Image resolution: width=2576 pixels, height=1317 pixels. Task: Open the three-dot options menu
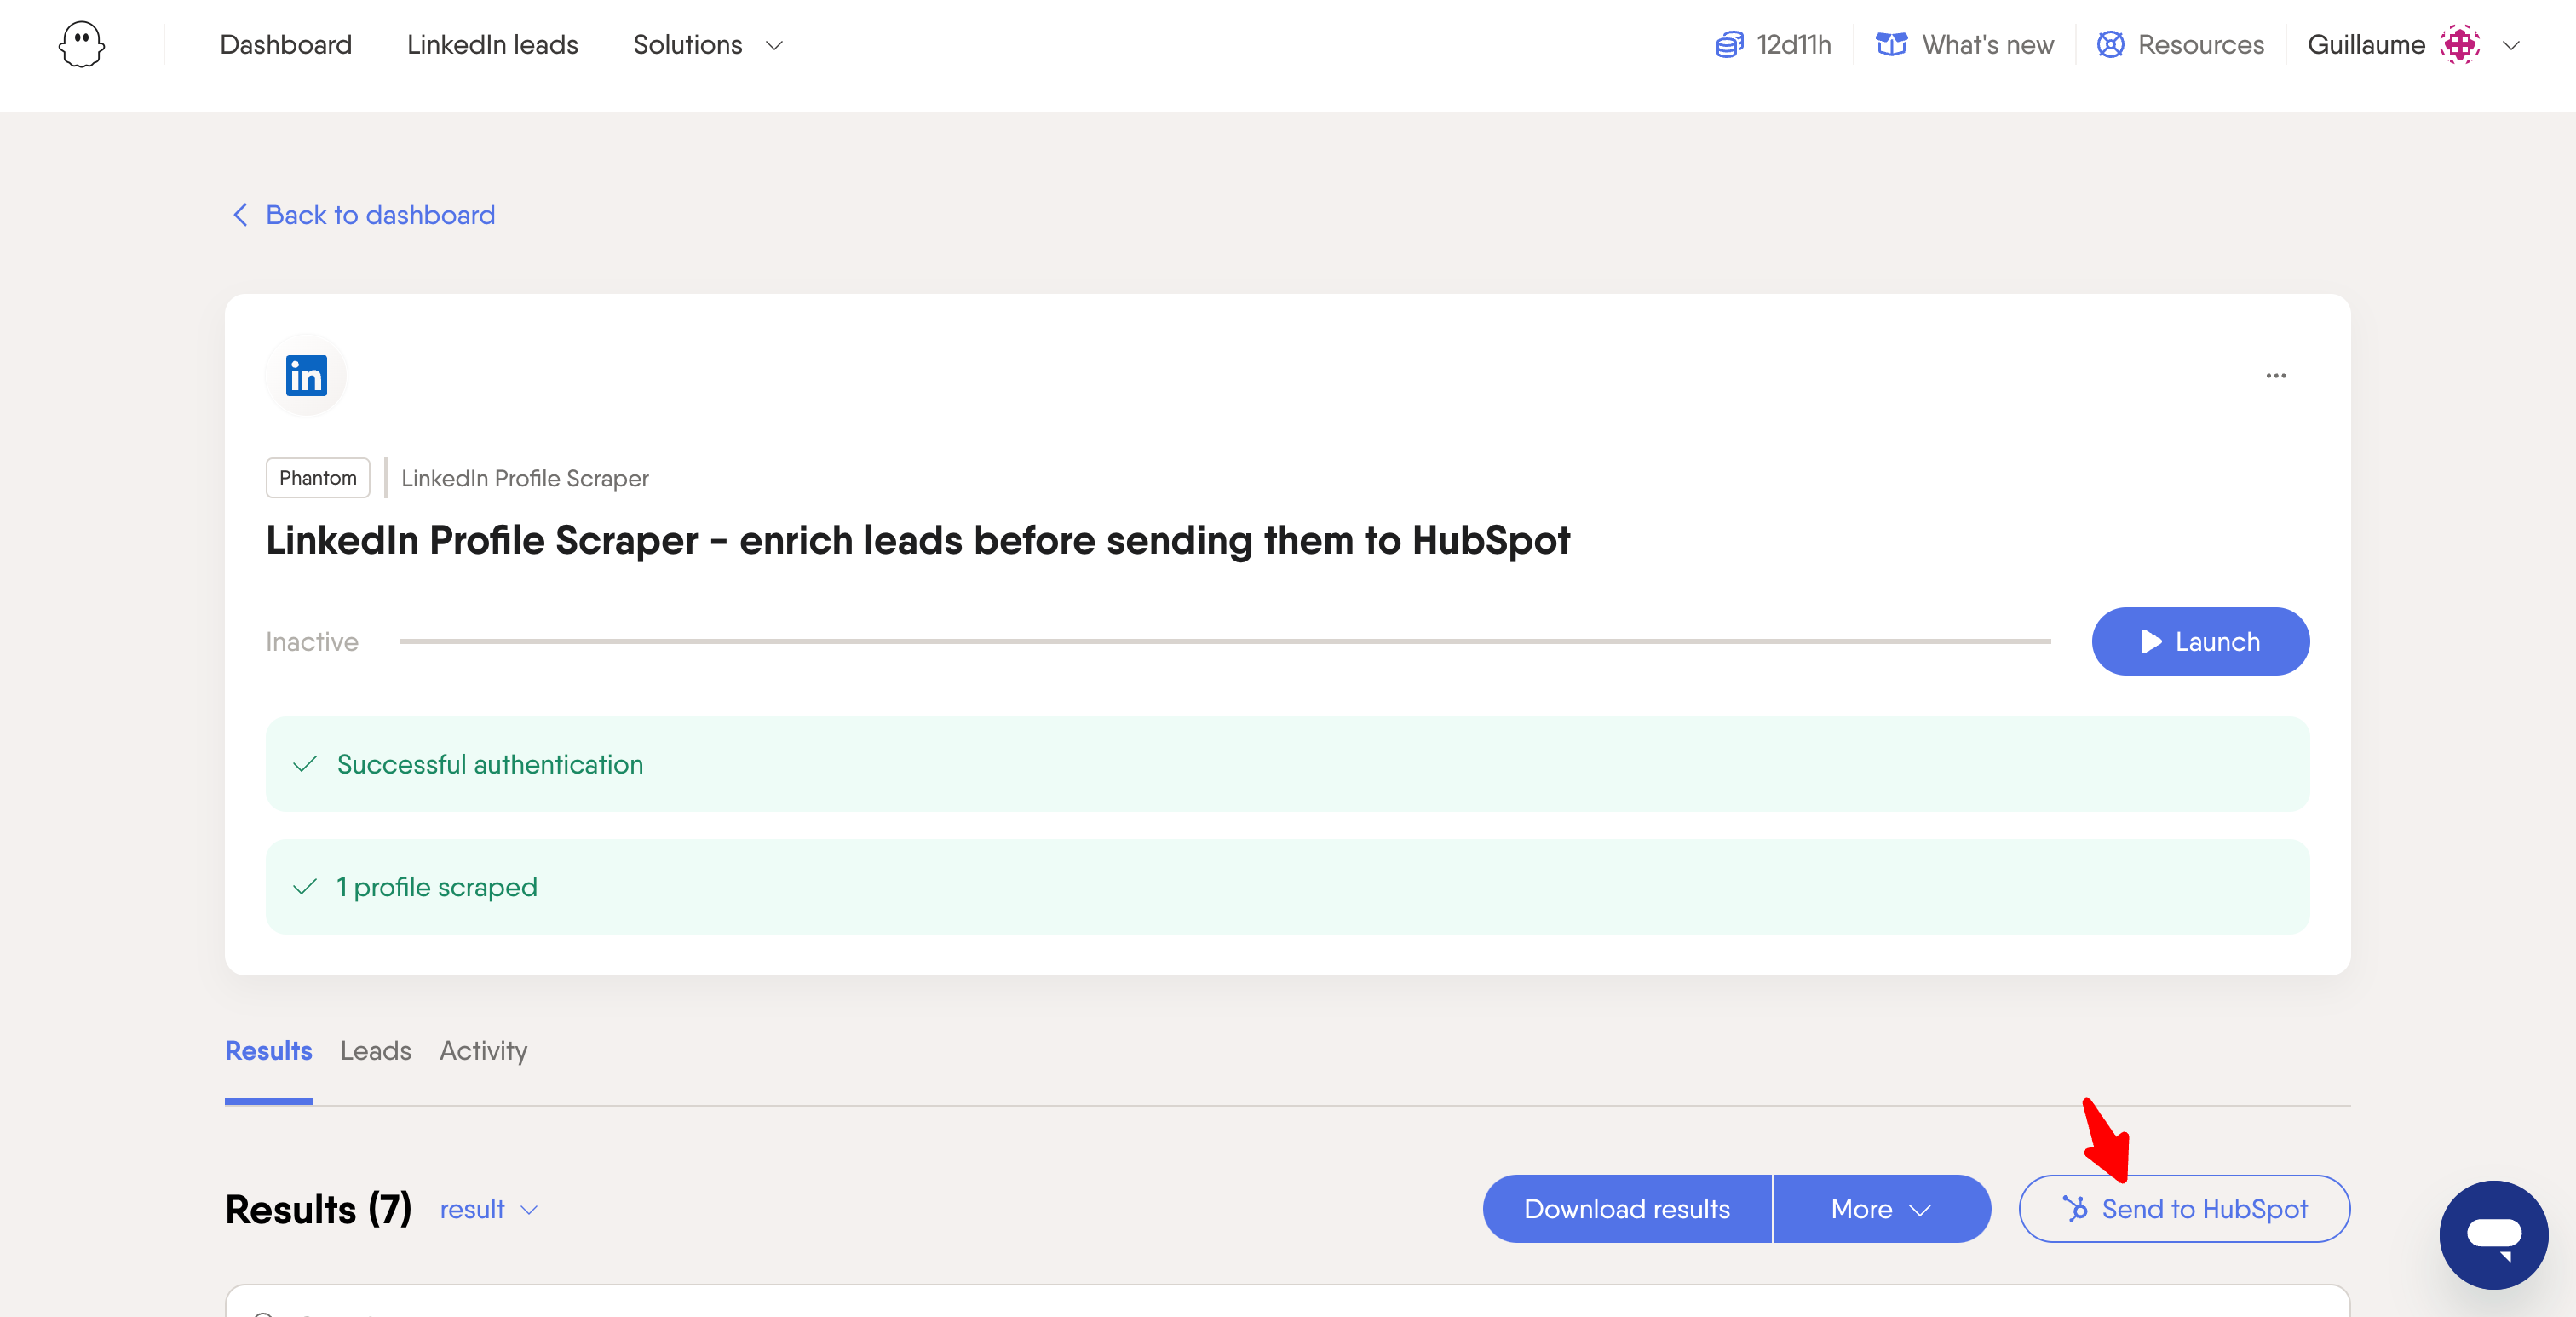2276,375
